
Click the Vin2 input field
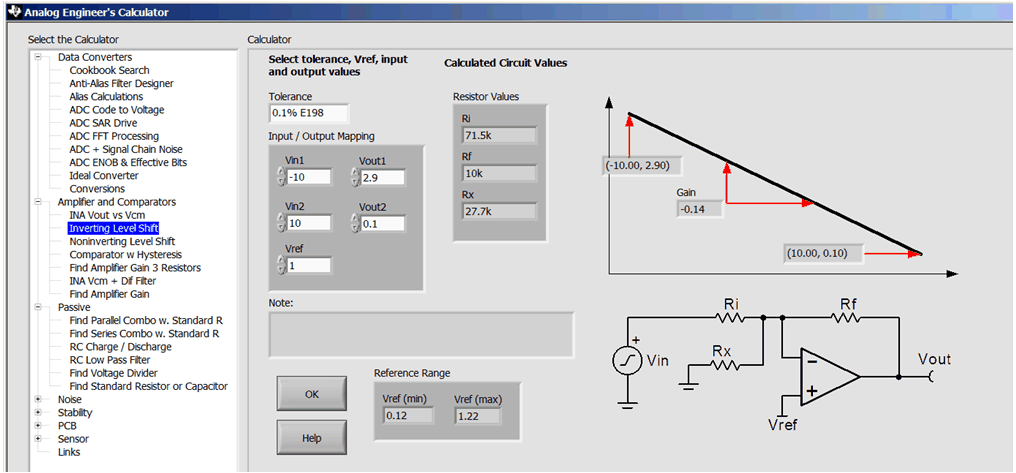click(x=308, y=223)
